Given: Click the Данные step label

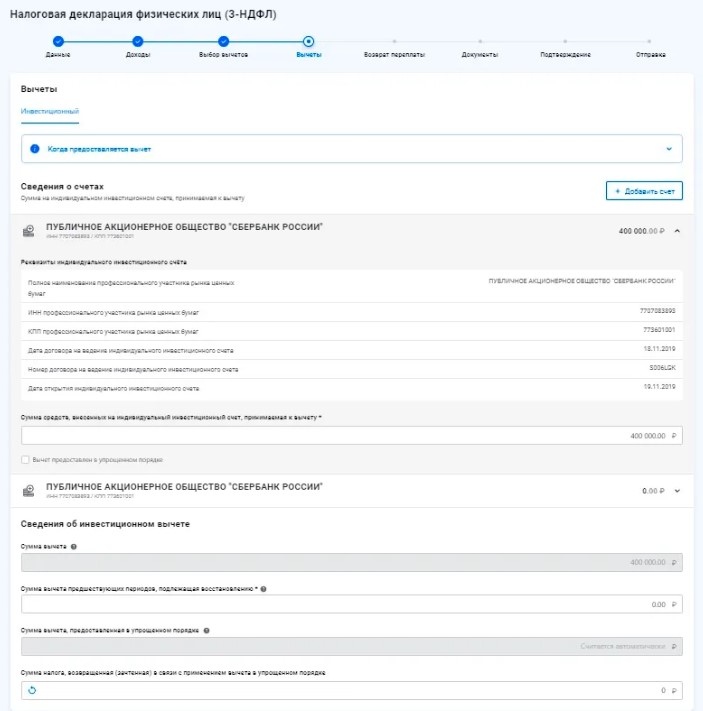Looking at the screenshot, I should [x=58, y=54].
